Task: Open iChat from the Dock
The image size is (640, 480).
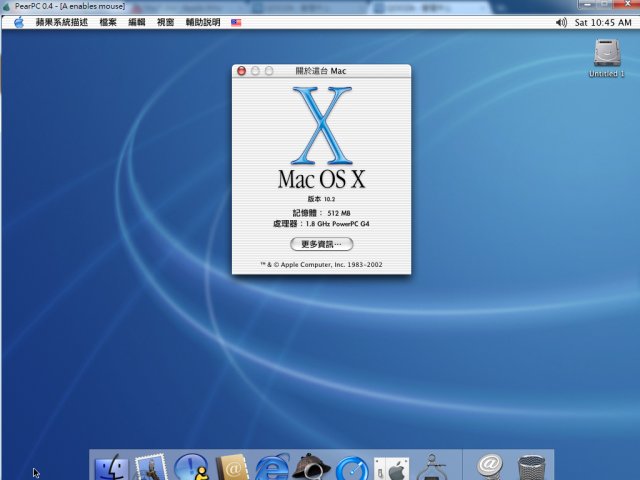Action: pos(191,467)
